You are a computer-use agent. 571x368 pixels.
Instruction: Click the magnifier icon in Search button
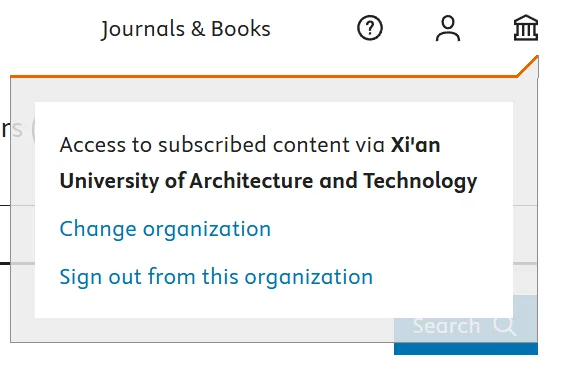click(505, 325)
